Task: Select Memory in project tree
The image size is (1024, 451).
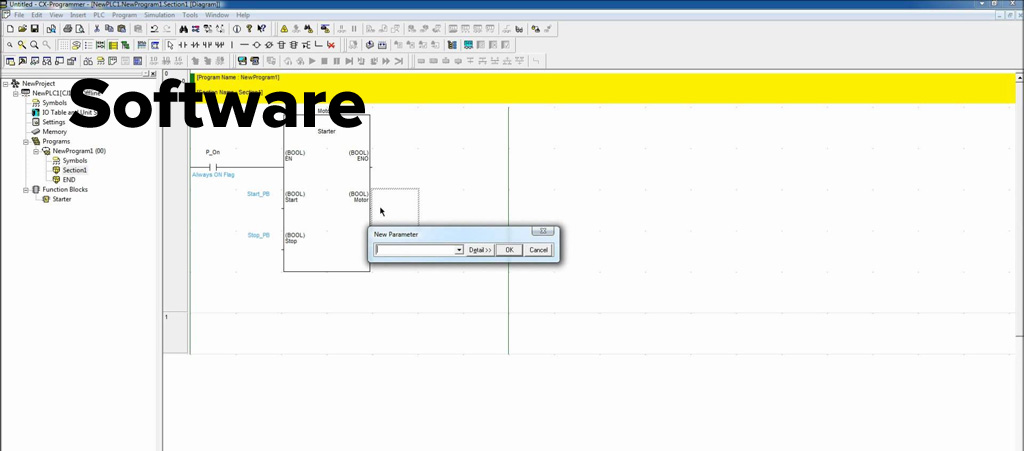Action: 54,132
